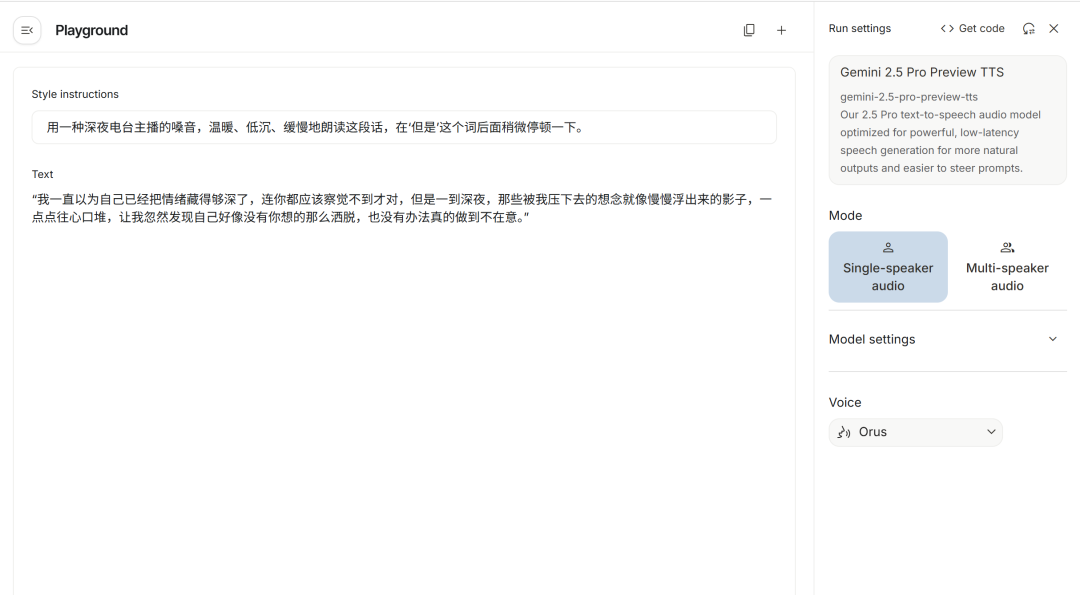The width and height of the screenshot is (1080, 595).
Task: Click the gemini-2.5-pro-preview-tts model ID text
Action: [x=908, y=97]
